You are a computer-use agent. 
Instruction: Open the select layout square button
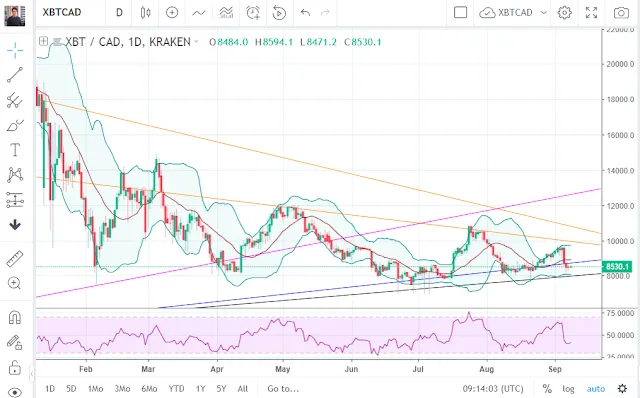click(460, 13)
